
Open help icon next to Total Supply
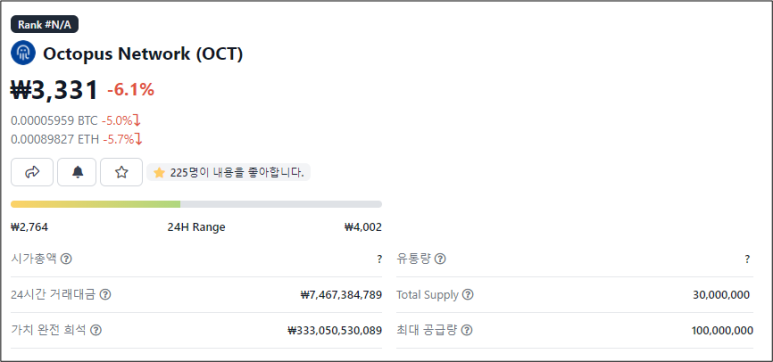coord(467,295)
